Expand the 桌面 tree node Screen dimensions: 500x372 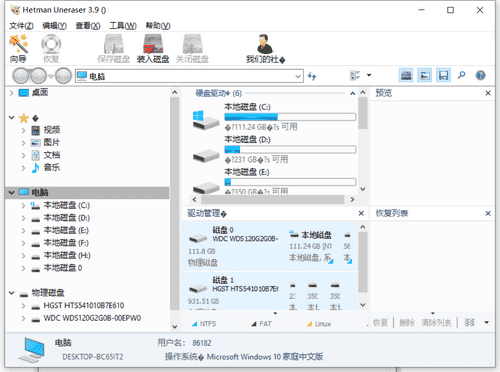click(12, 93)
